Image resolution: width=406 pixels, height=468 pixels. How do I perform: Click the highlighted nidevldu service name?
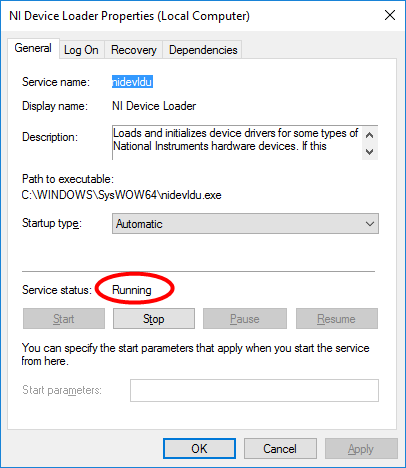[132, 82]
